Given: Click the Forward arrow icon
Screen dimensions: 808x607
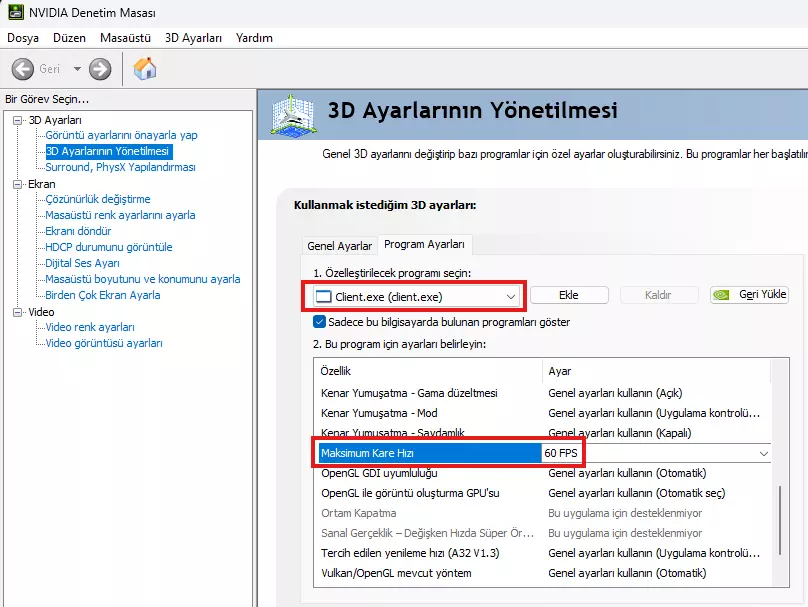Looking at the screenshot, I should tap(100, 69).
